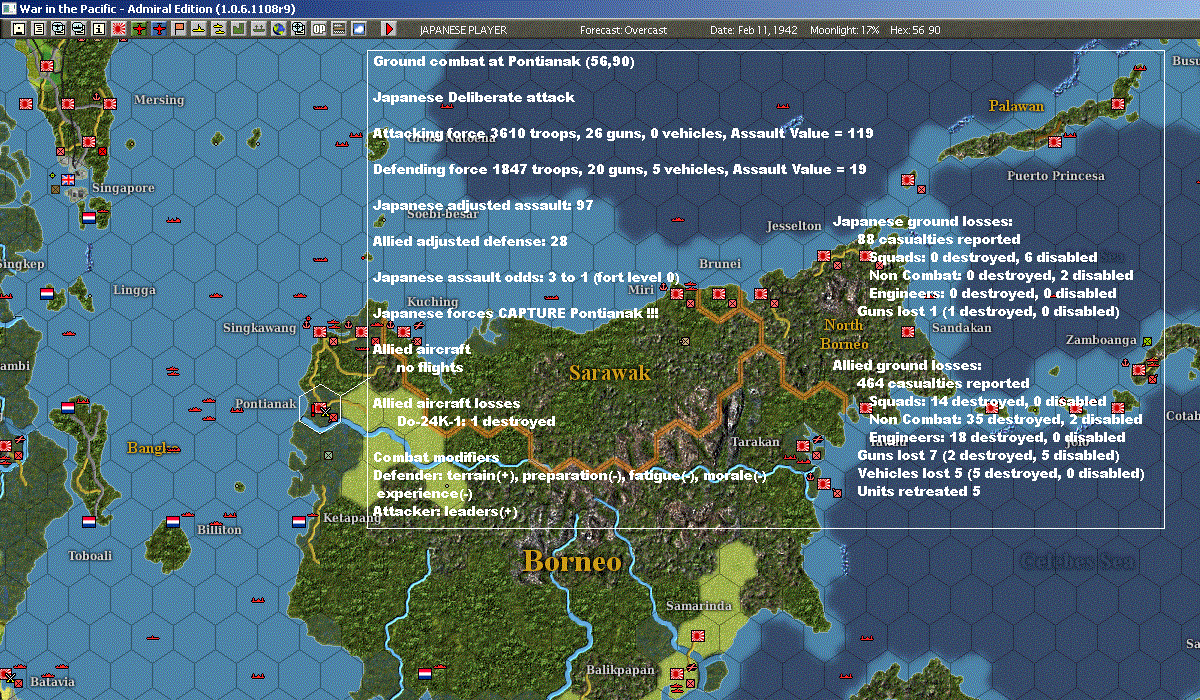Click 'Japanese assault odds: 3 to 1' line
Viewport: 1200px width, 700px height.
(x=526, y=278)
